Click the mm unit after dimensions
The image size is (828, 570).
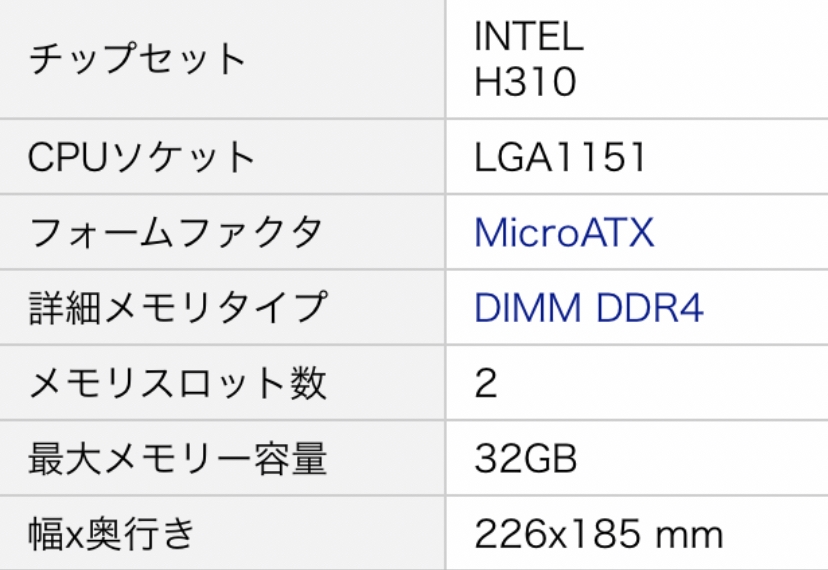pyautogui.click(x=687, y=534)
